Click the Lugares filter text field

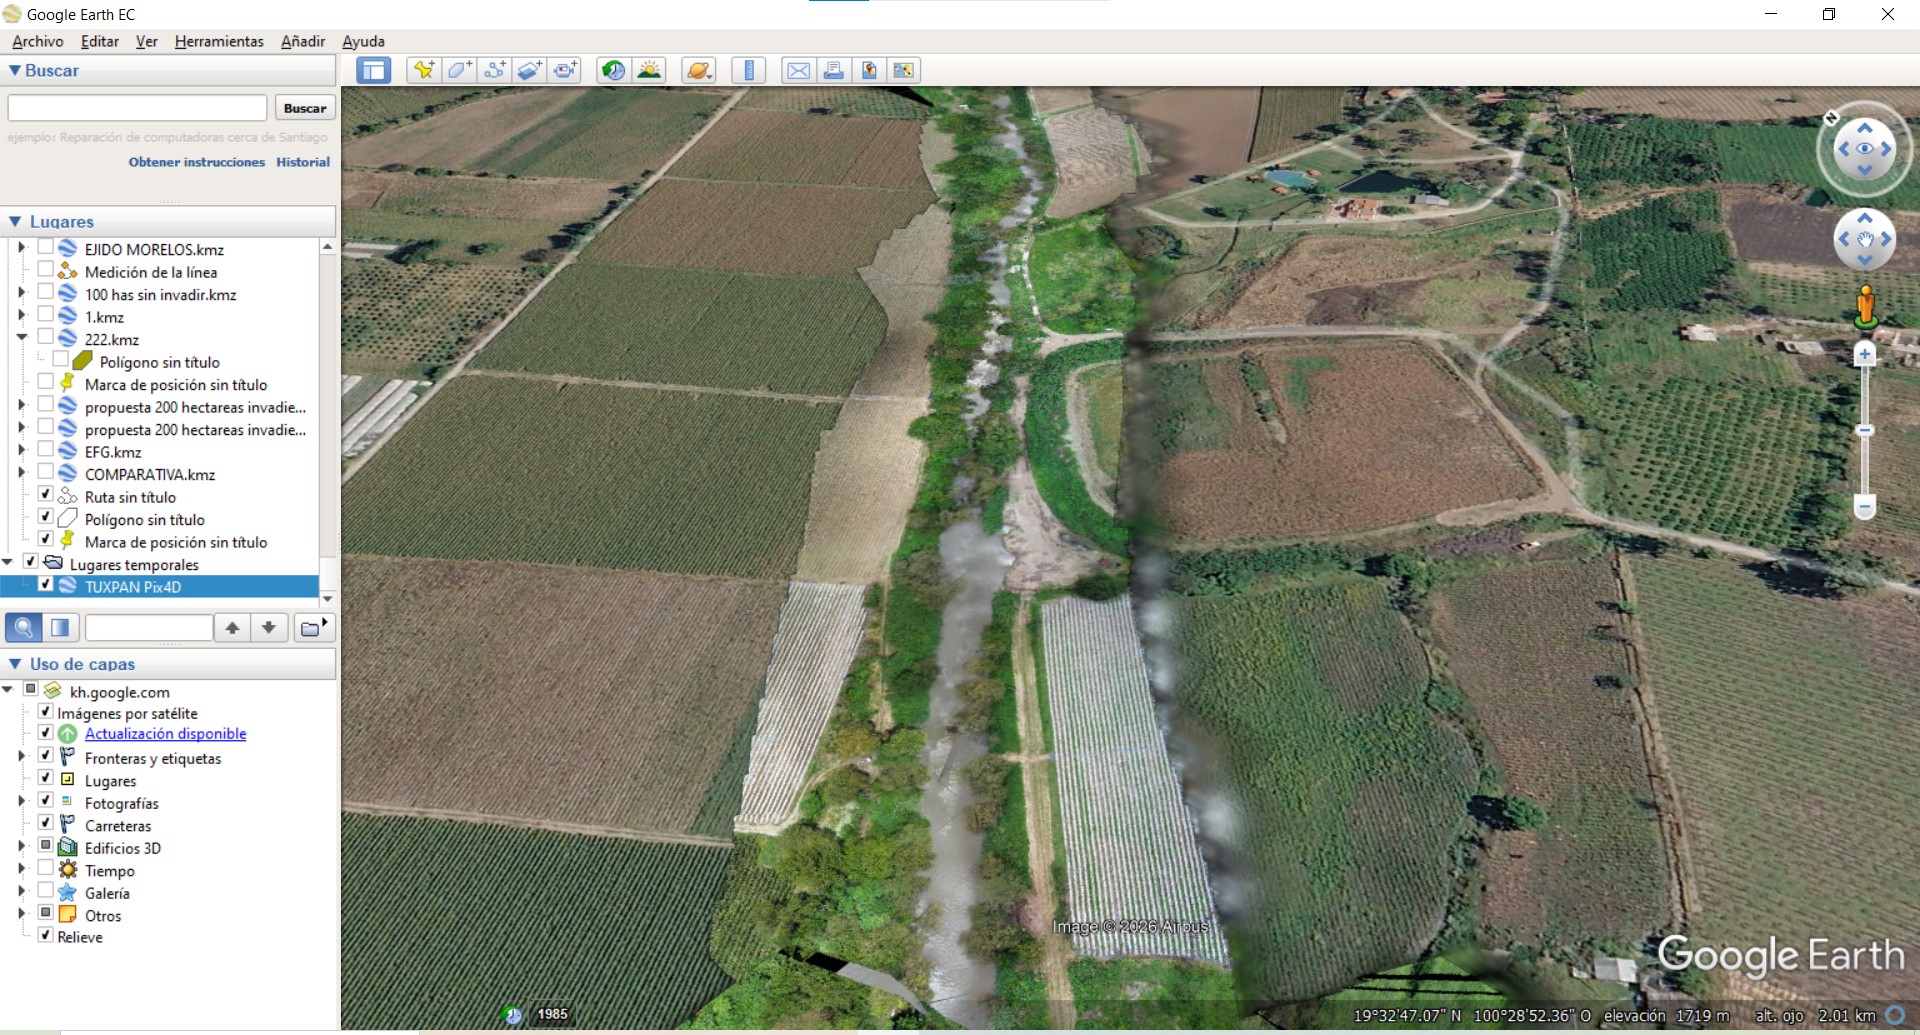tap(149, 628)
